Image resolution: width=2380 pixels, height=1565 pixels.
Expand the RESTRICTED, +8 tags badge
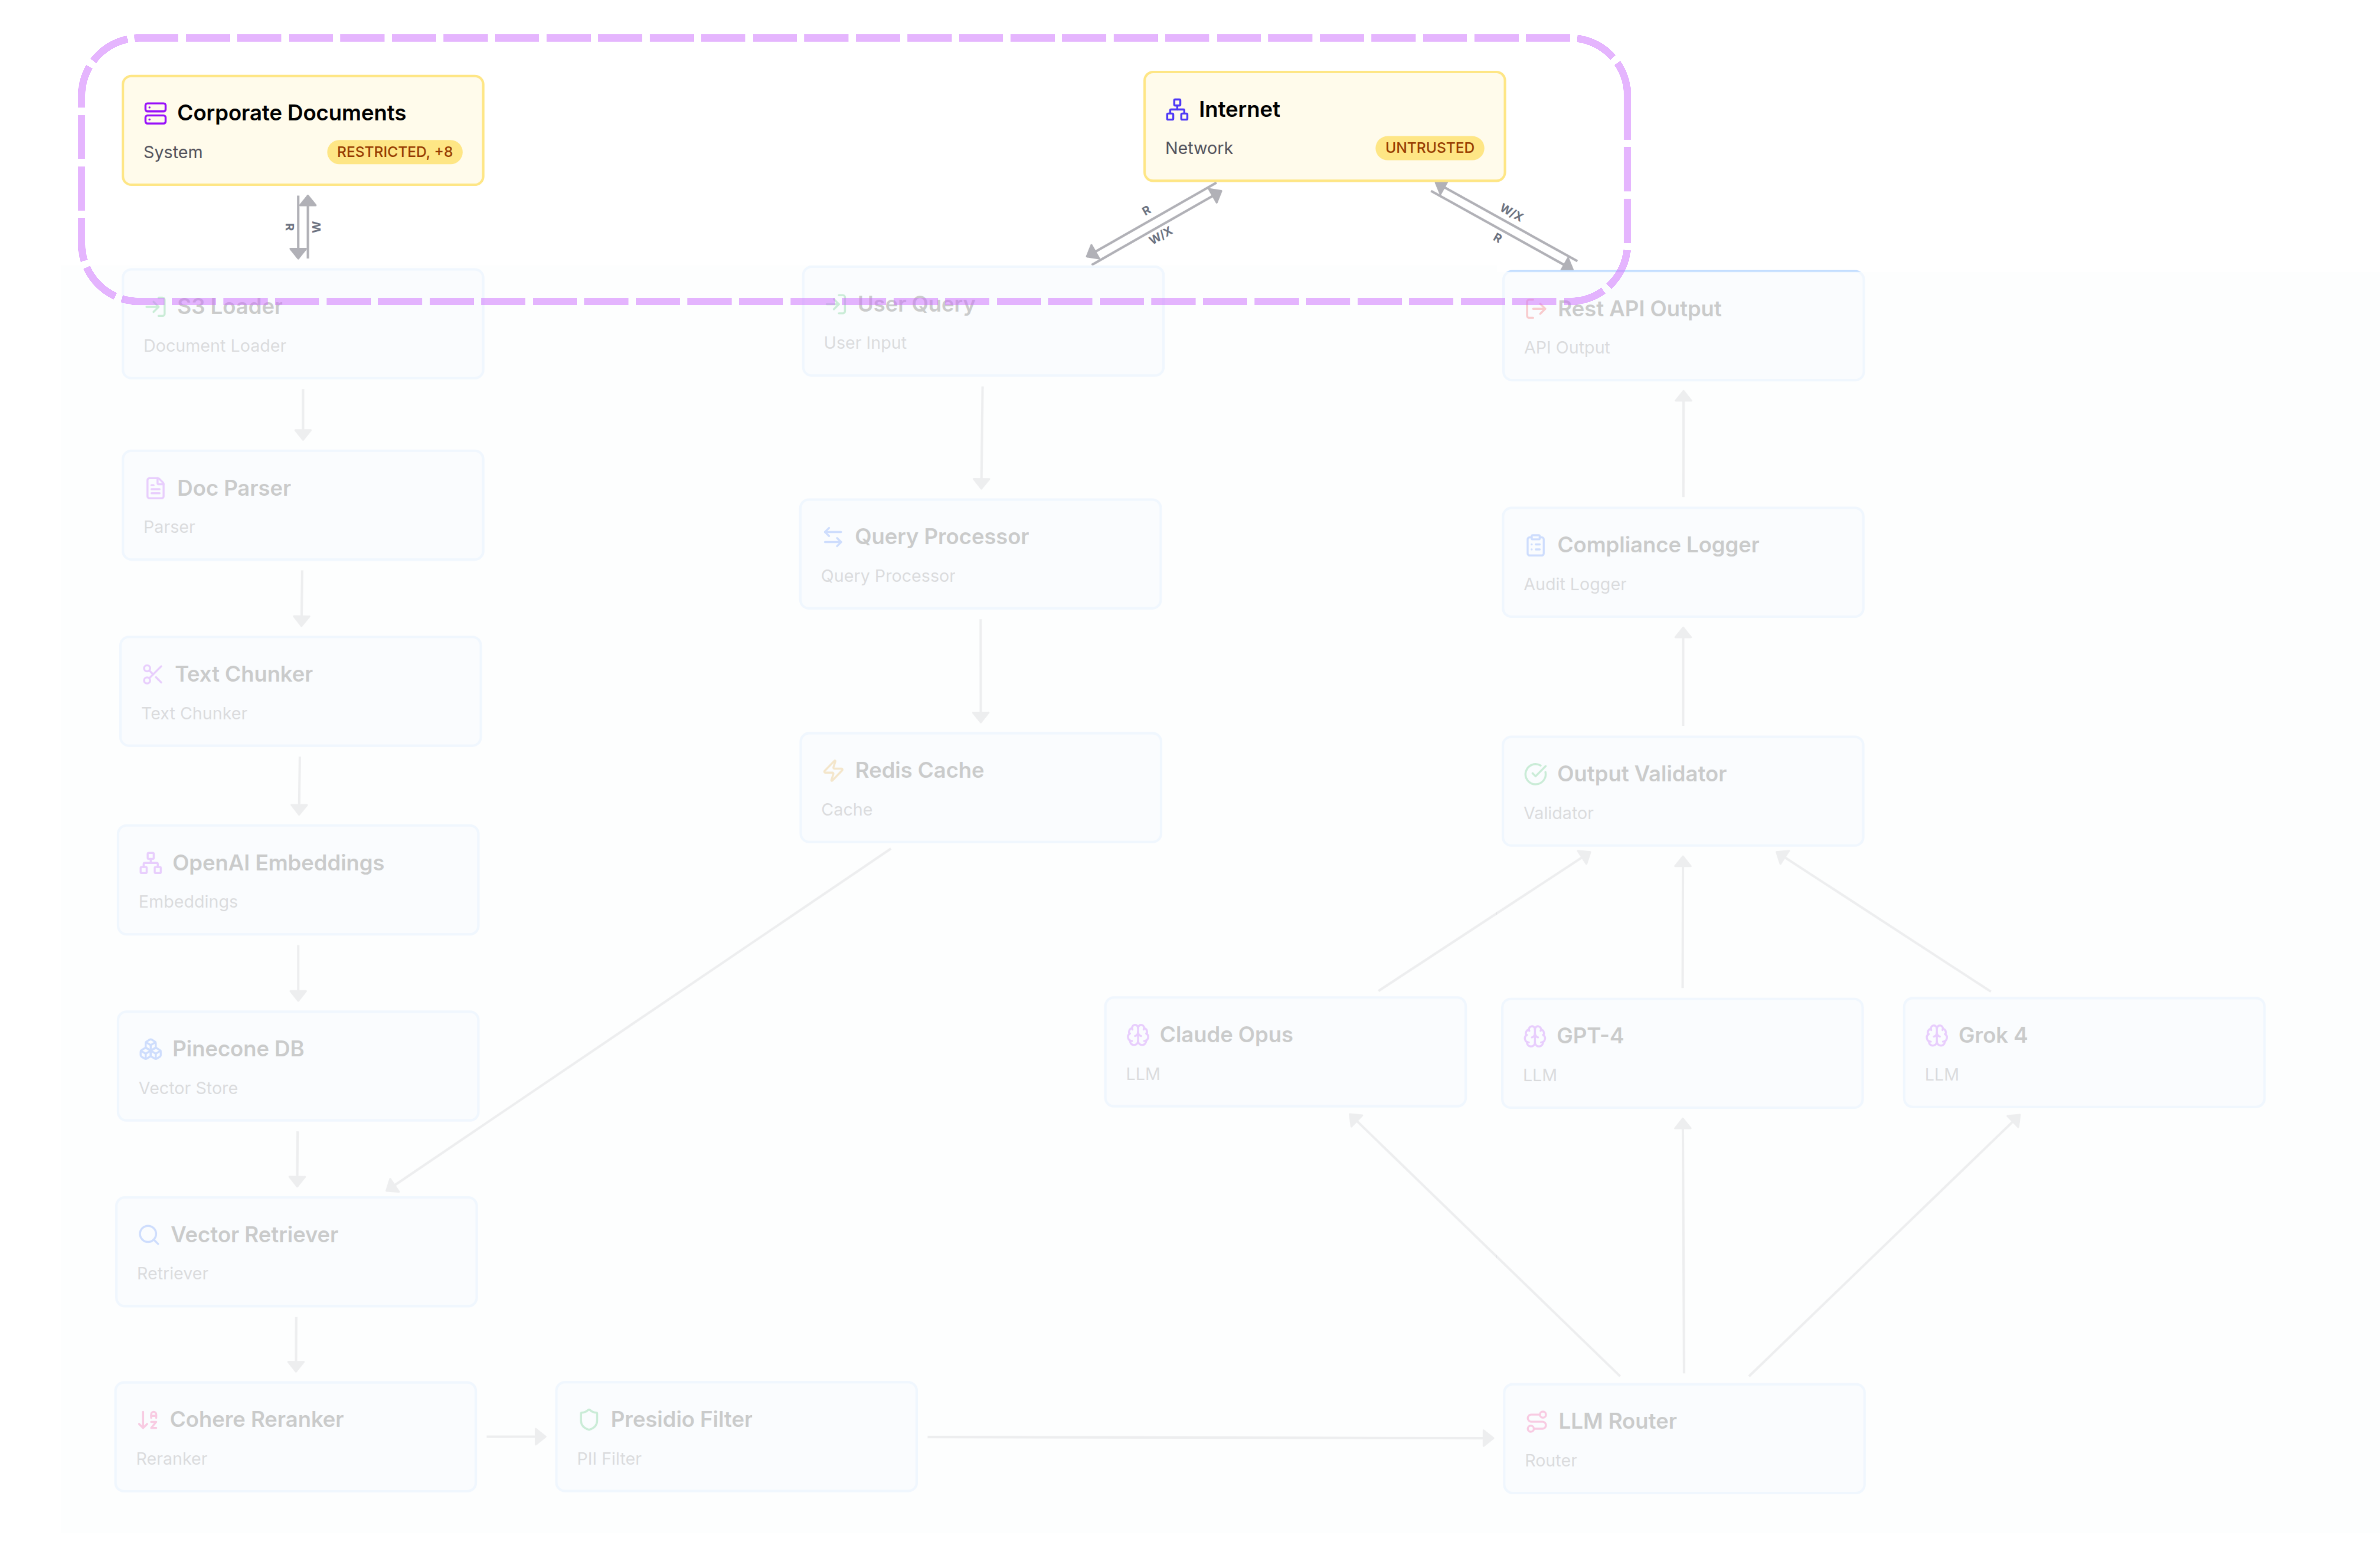394,152
